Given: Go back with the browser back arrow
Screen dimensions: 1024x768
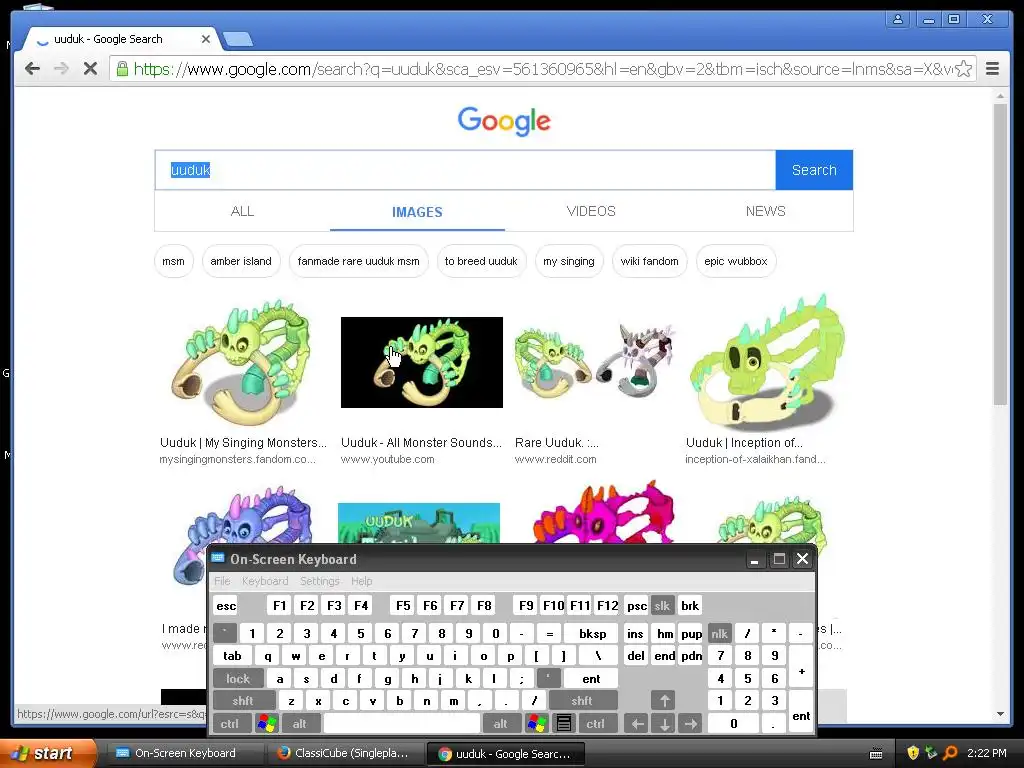Looking at the screenshot, I should [32, 69].
